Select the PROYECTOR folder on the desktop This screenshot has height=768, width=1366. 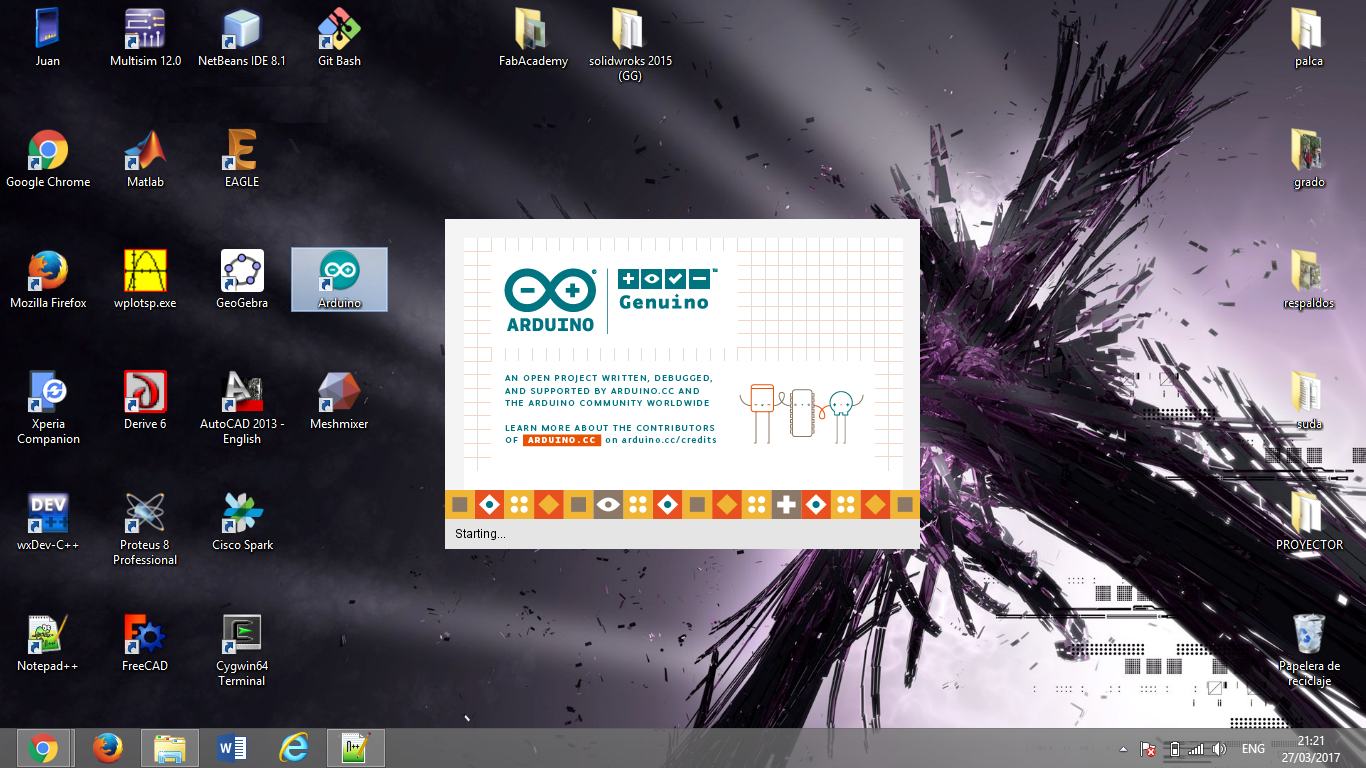click(1308, 523)
